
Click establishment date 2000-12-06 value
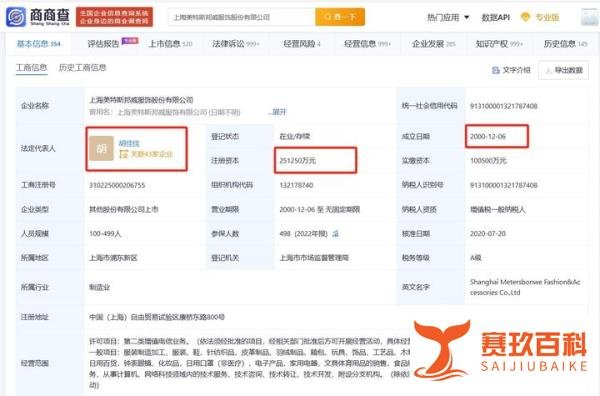pos(488,136)
